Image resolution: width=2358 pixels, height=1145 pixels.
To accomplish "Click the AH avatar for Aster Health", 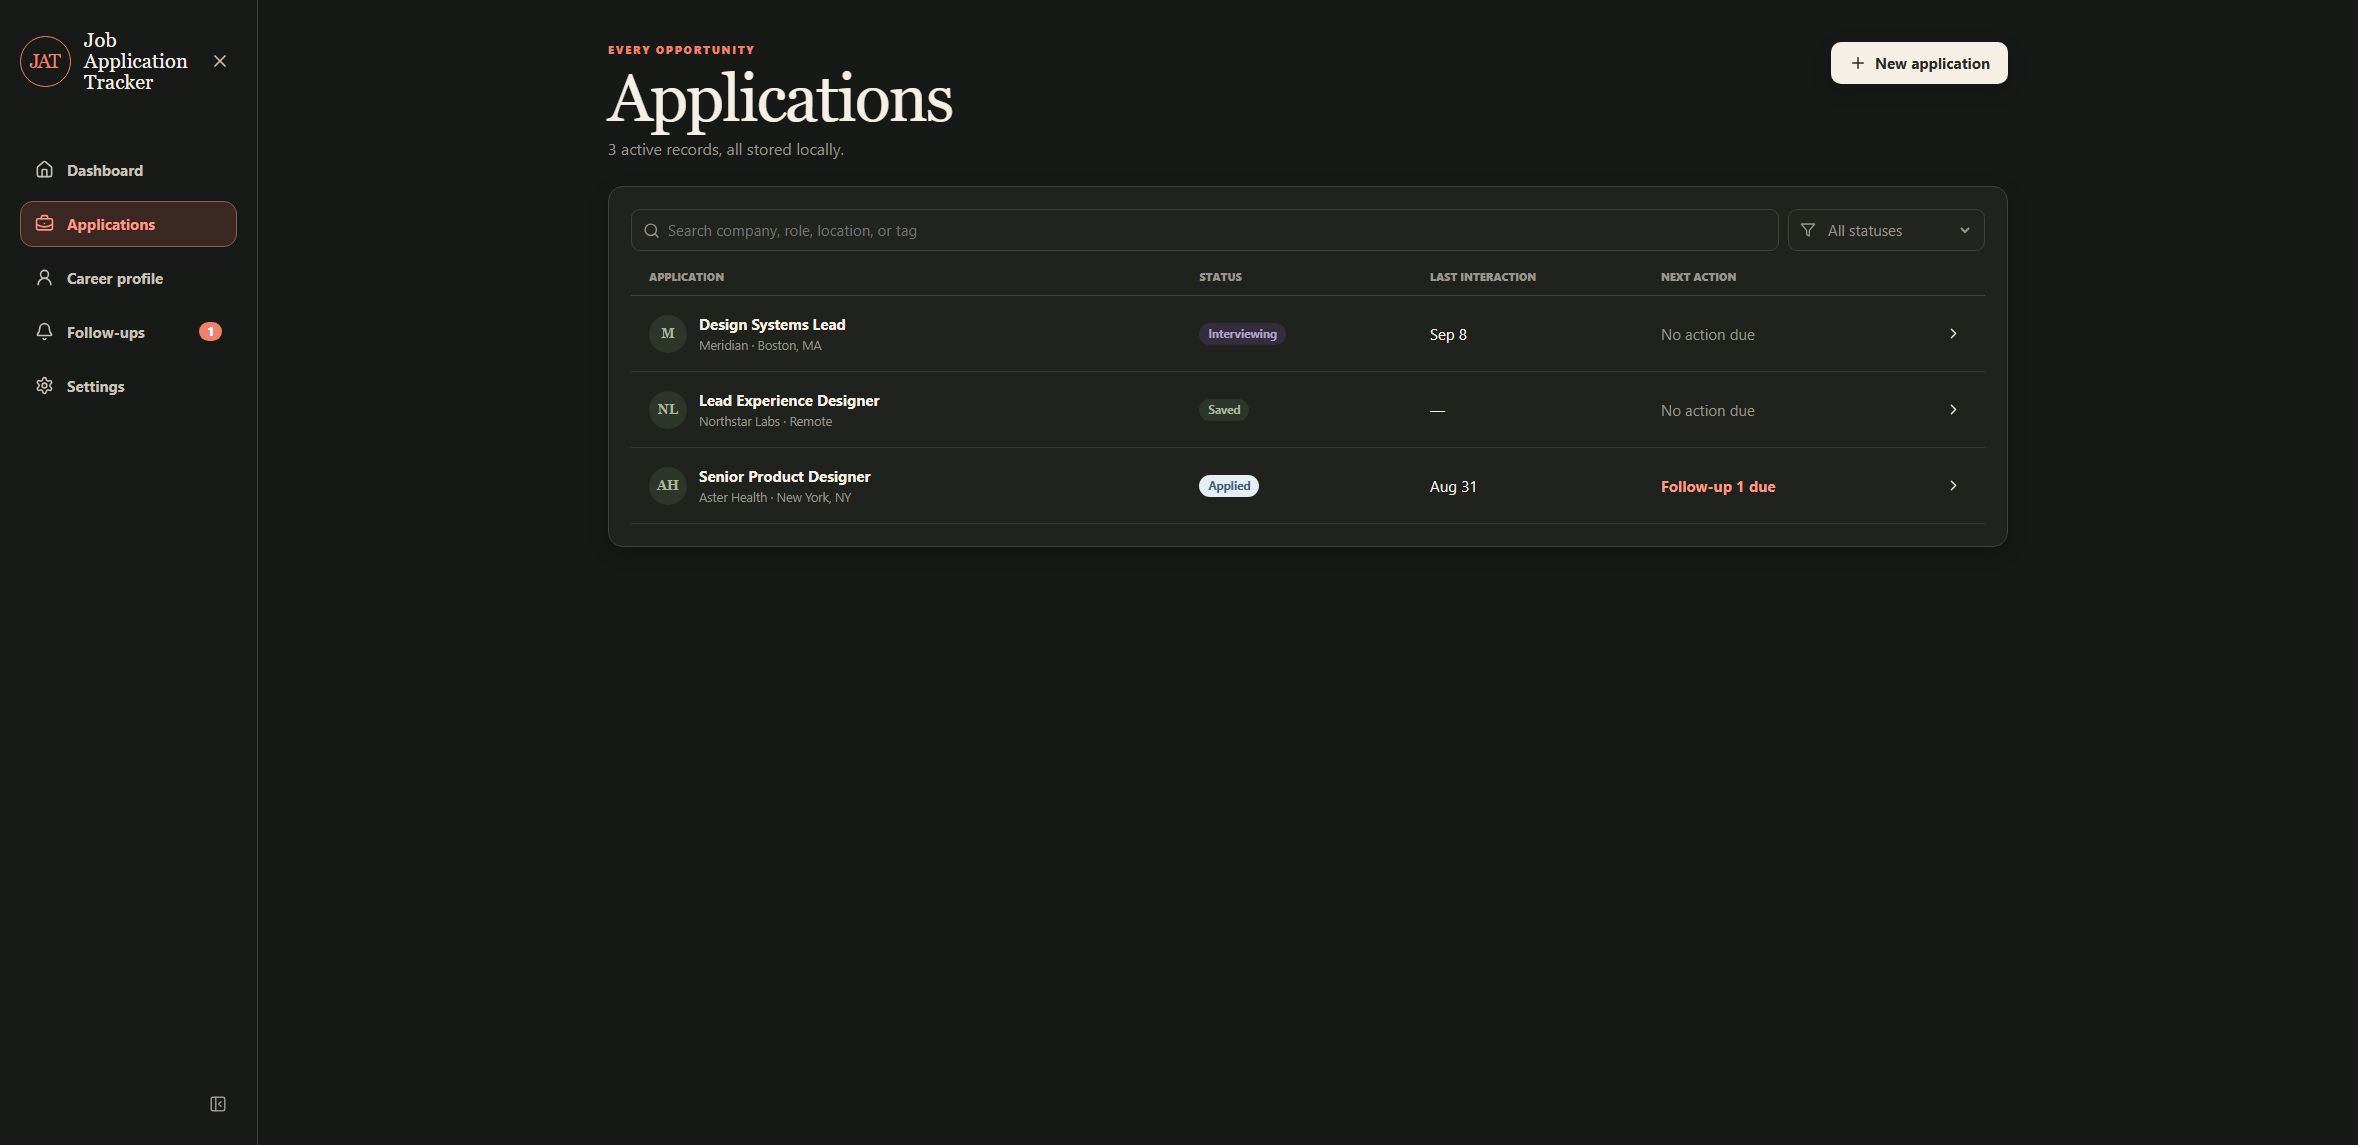I will [x=667, y=485].
